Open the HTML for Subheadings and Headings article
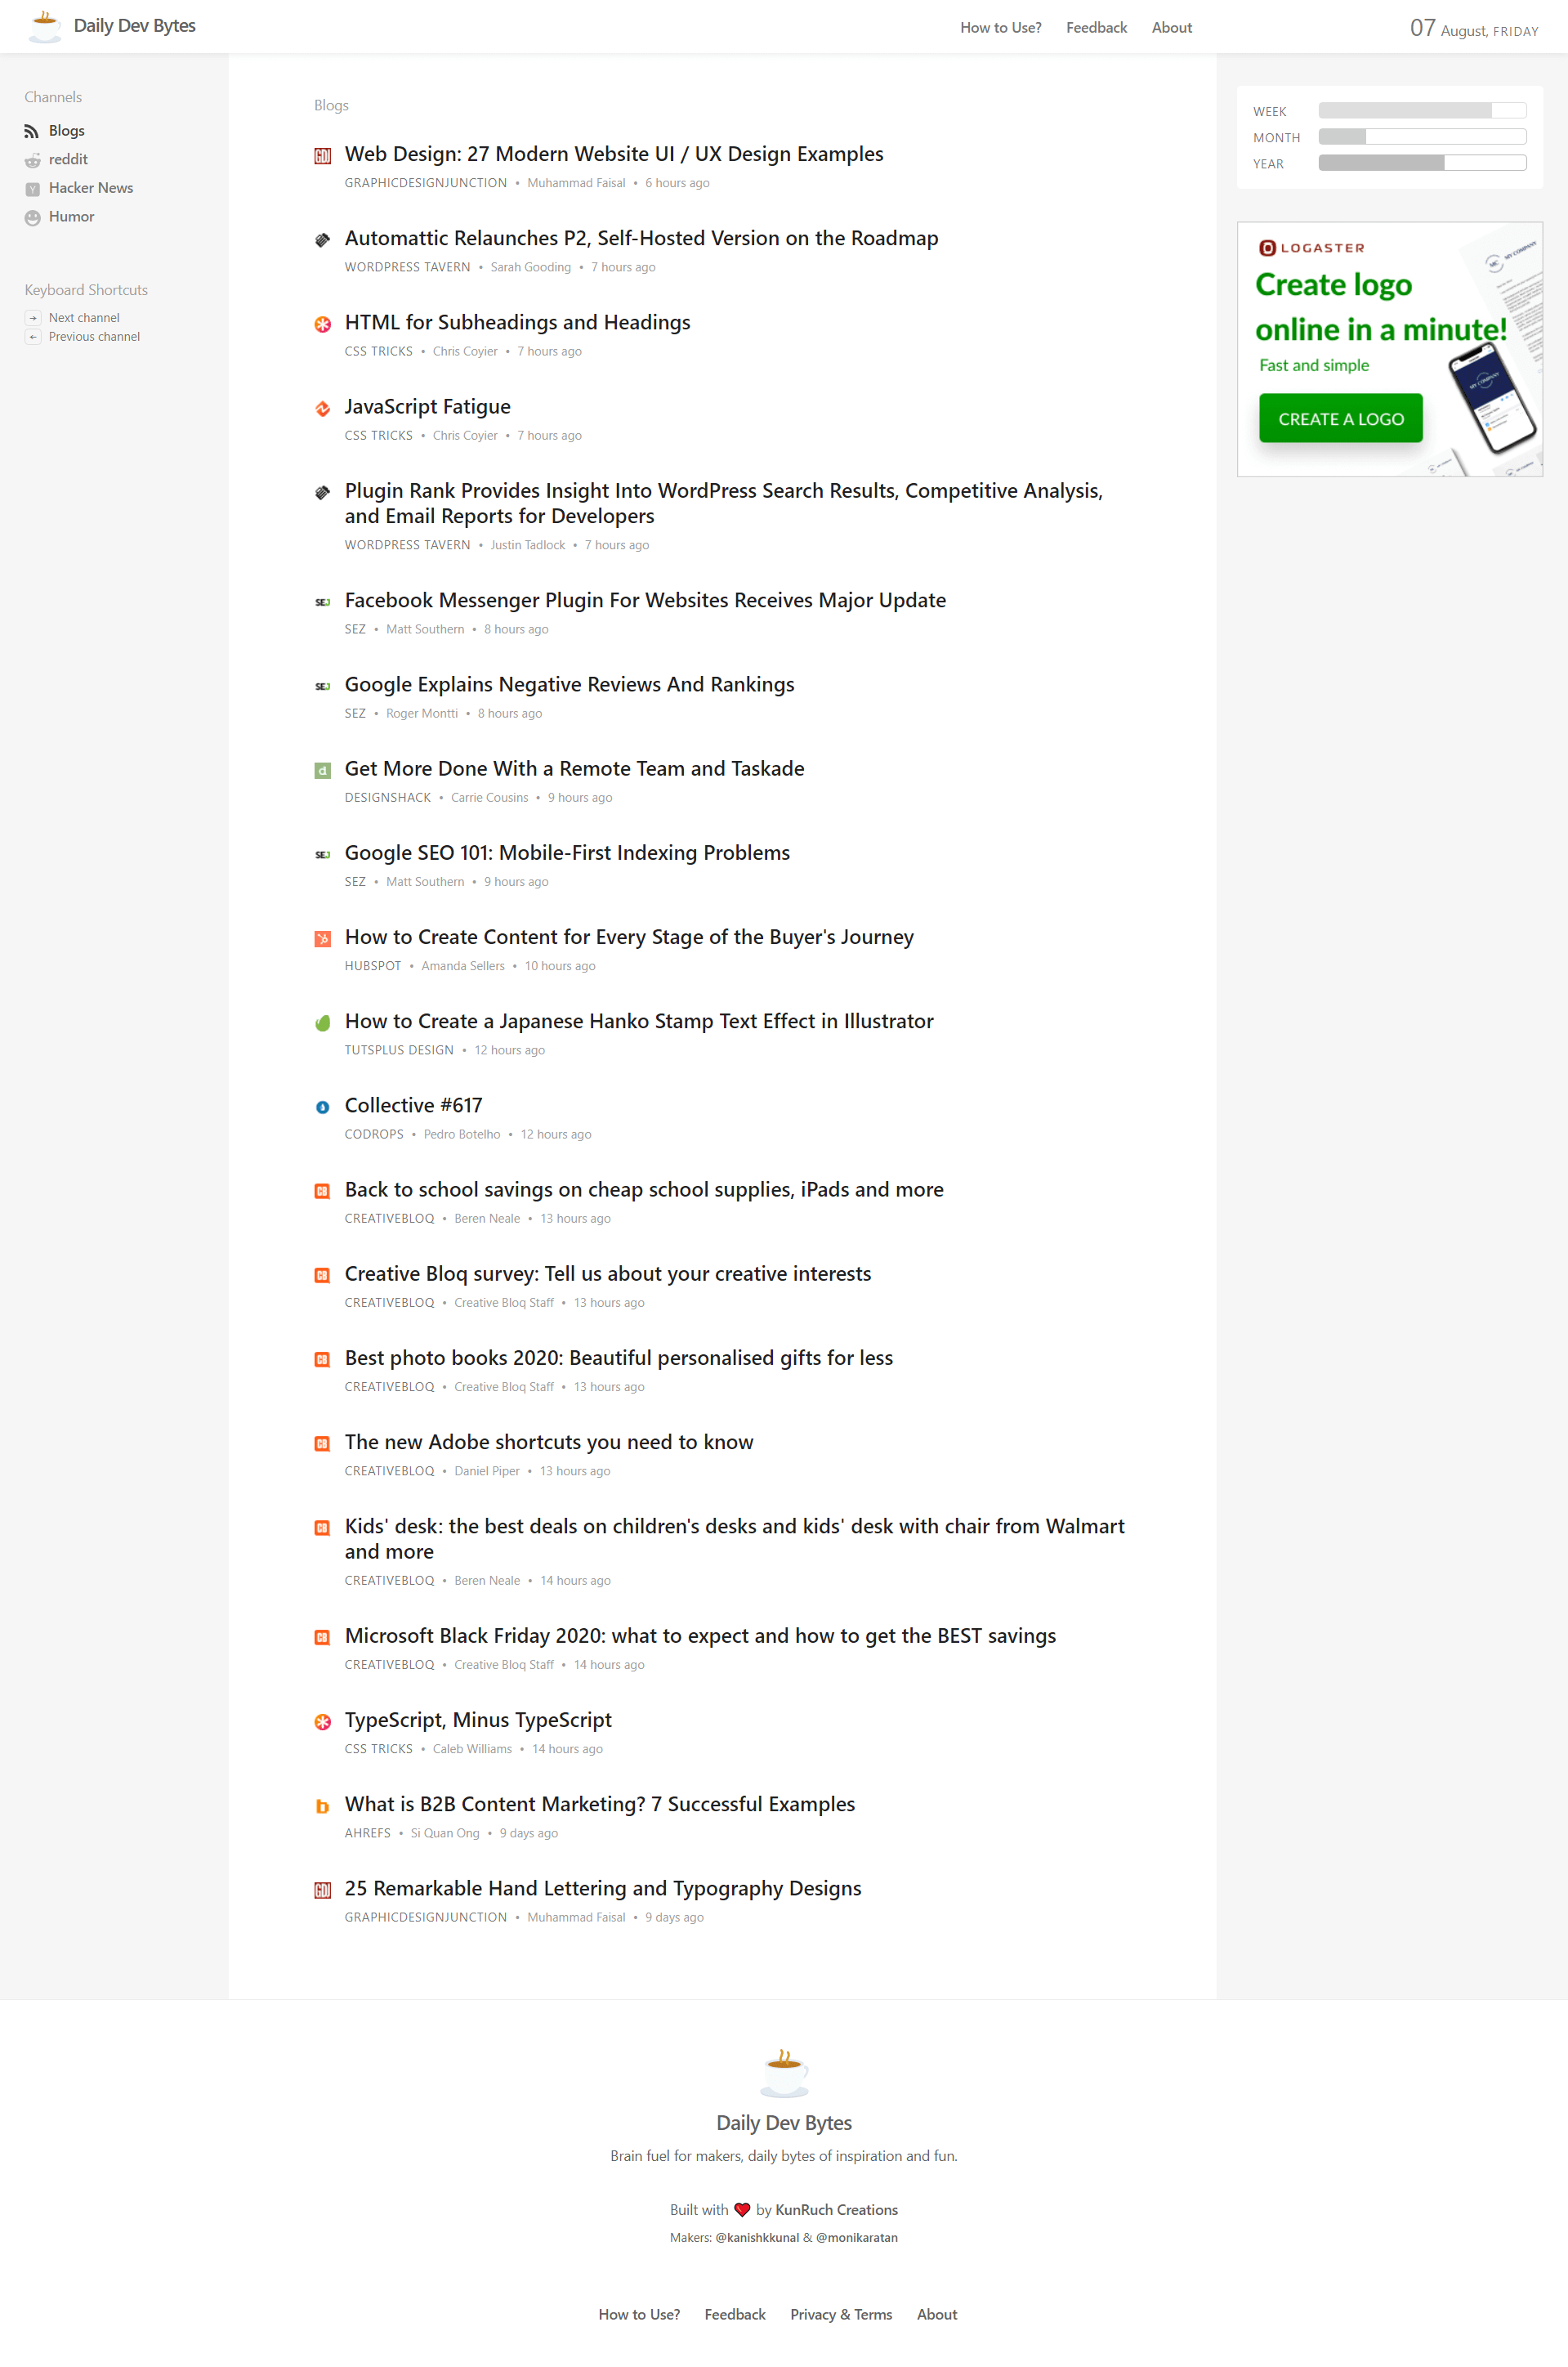 click(517, 322)
